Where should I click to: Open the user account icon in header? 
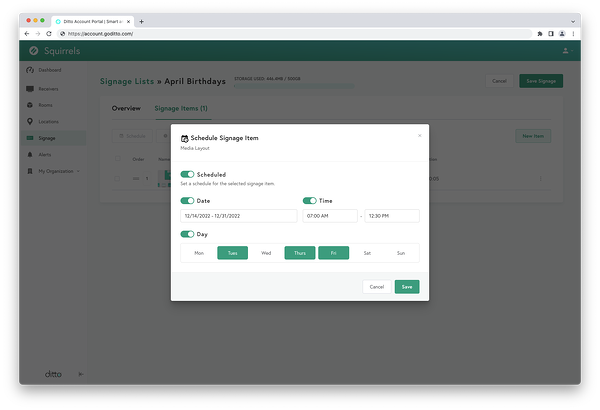tap(564, 50)
